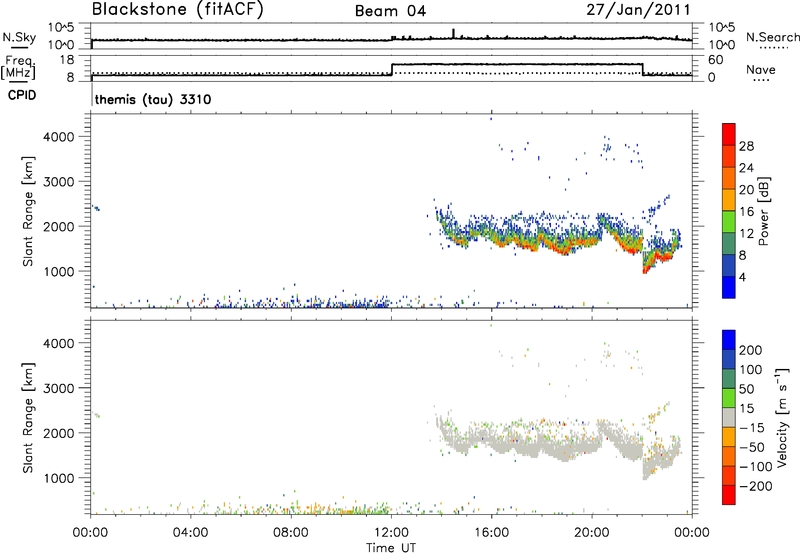
Task: Click the 'Time UT' axis title
Action: (x=391, y=548)
